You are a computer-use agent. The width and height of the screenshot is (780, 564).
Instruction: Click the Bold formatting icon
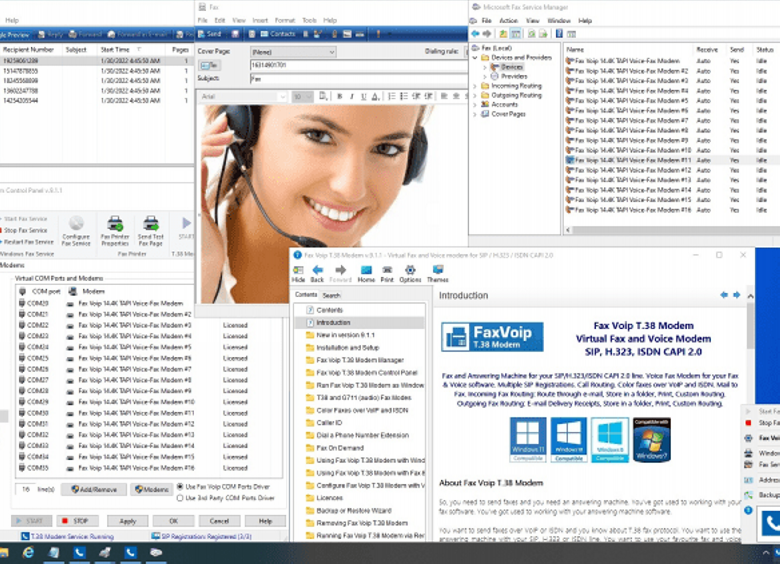coord(339,96)
